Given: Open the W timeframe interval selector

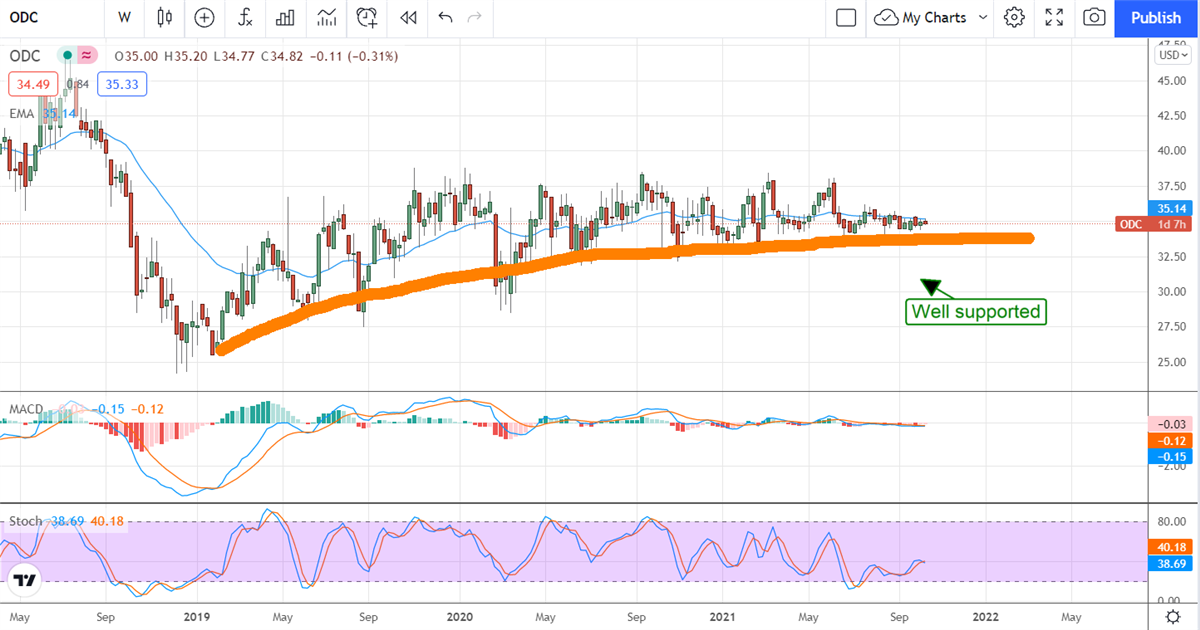Looking at the screenshot, I should (x=124, y=17).
